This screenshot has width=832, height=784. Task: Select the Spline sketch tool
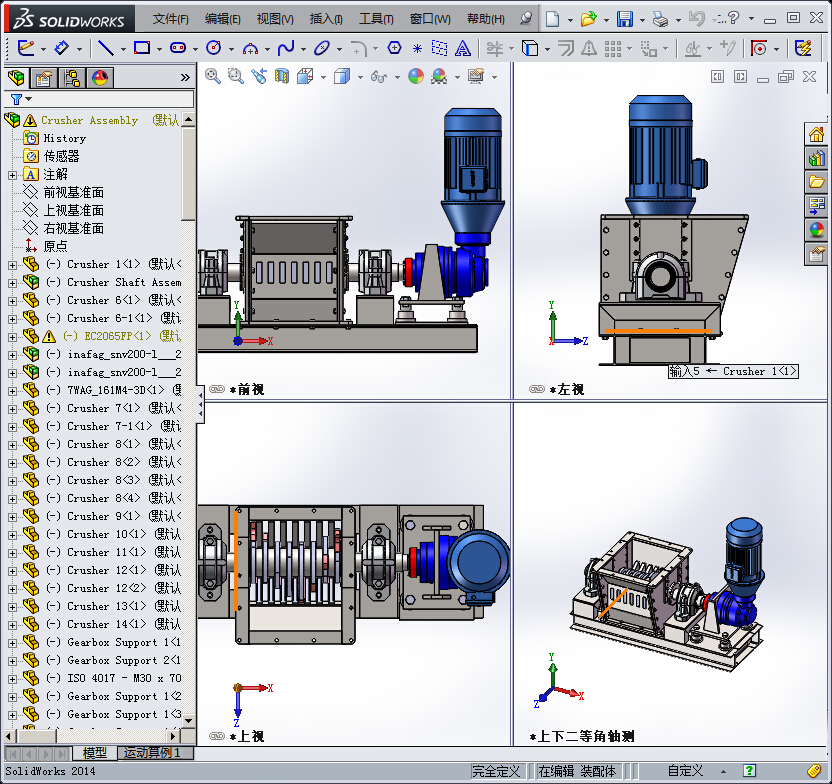tap(286, 48)
